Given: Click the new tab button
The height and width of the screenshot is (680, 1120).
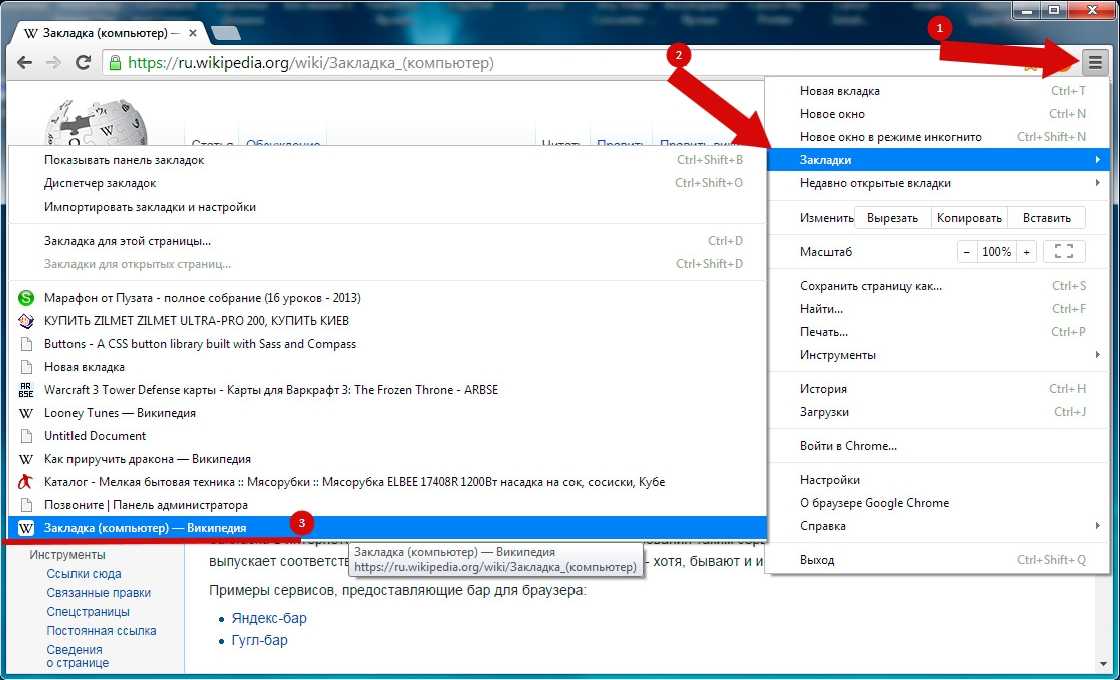Looking at the screenshot, I should (x=226, y=34).
